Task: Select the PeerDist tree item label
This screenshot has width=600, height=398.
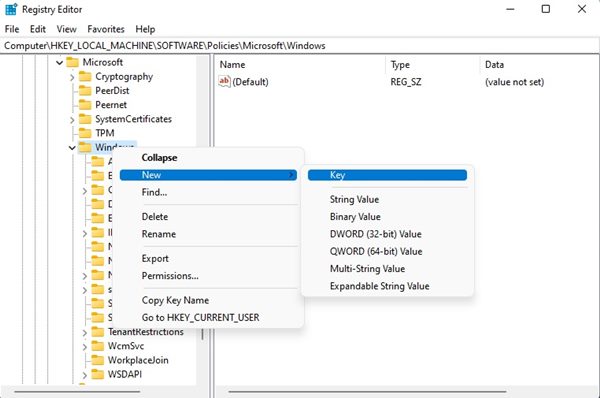Action: 112,91
